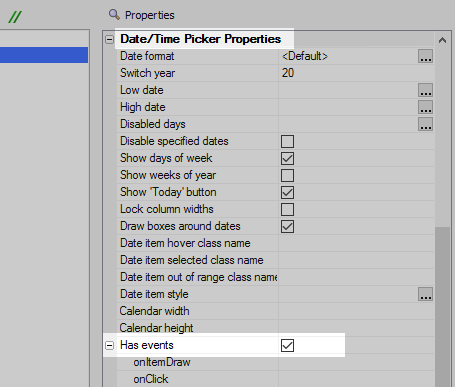455x387 pixels.
Task: Select Date item out of range class name
Action: (x=199, y=277)
